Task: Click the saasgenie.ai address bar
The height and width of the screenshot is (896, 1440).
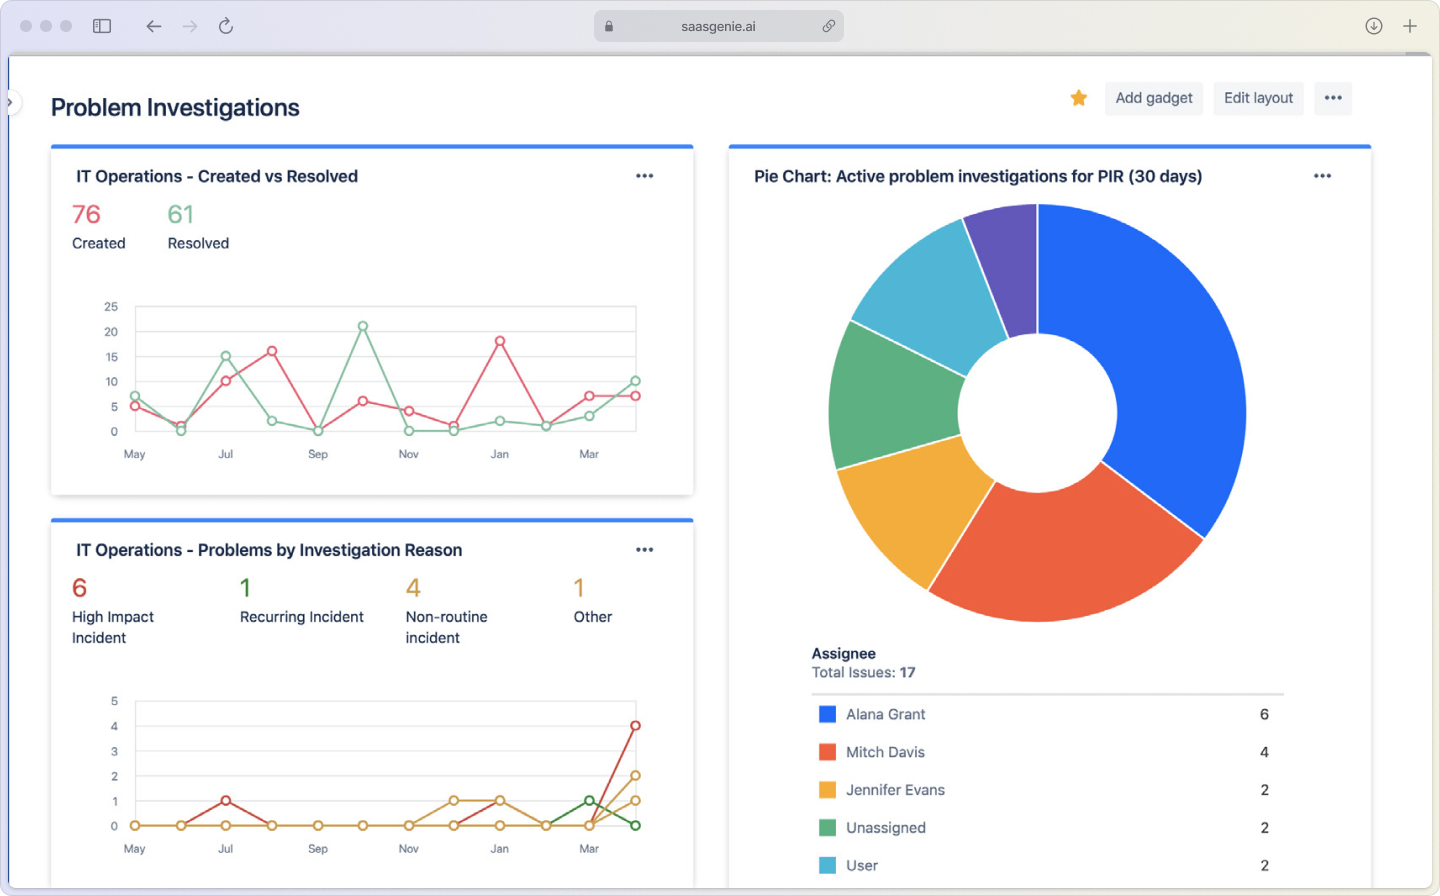Action: click(x=719, y=26)
